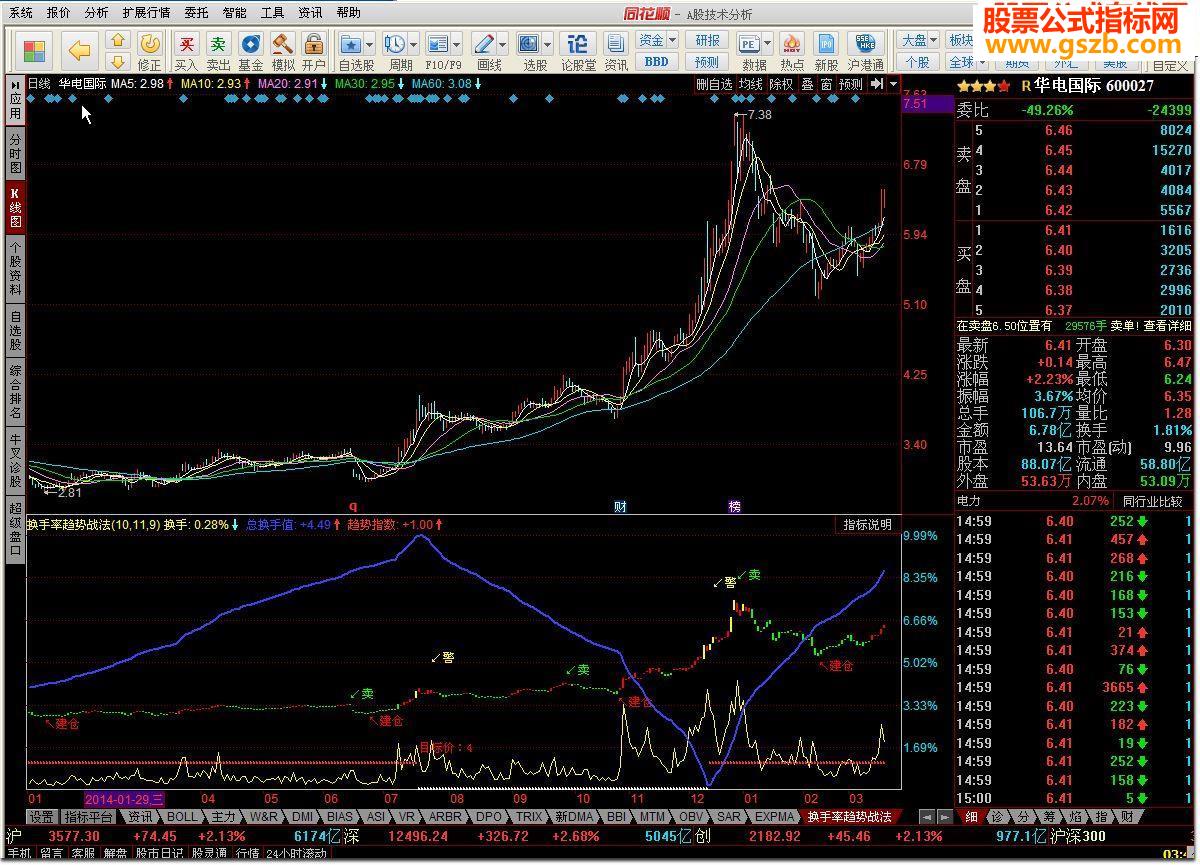This screenshot has width=1200, height=865.
Task: Click the 同行业比较 industry comparison link
Action: [x=1152, y=501]
